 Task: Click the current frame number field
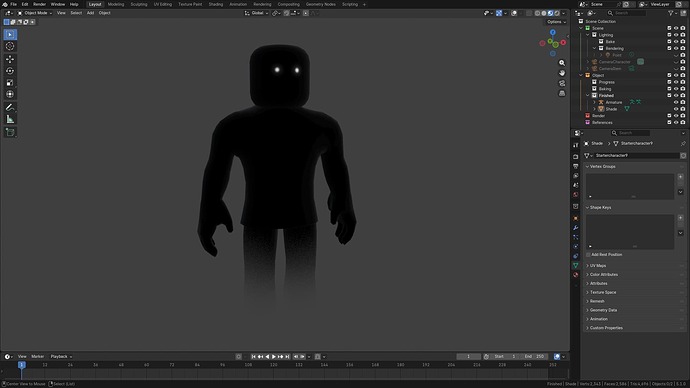tap(468, 357)
